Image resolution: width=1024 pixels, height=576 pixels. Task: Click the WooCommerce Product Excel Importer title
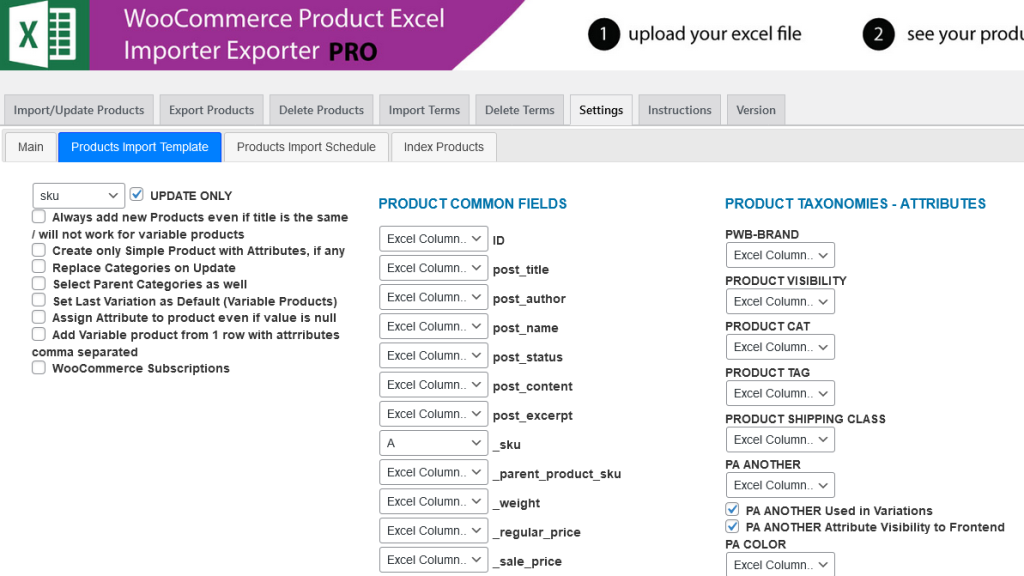[285, 35]
